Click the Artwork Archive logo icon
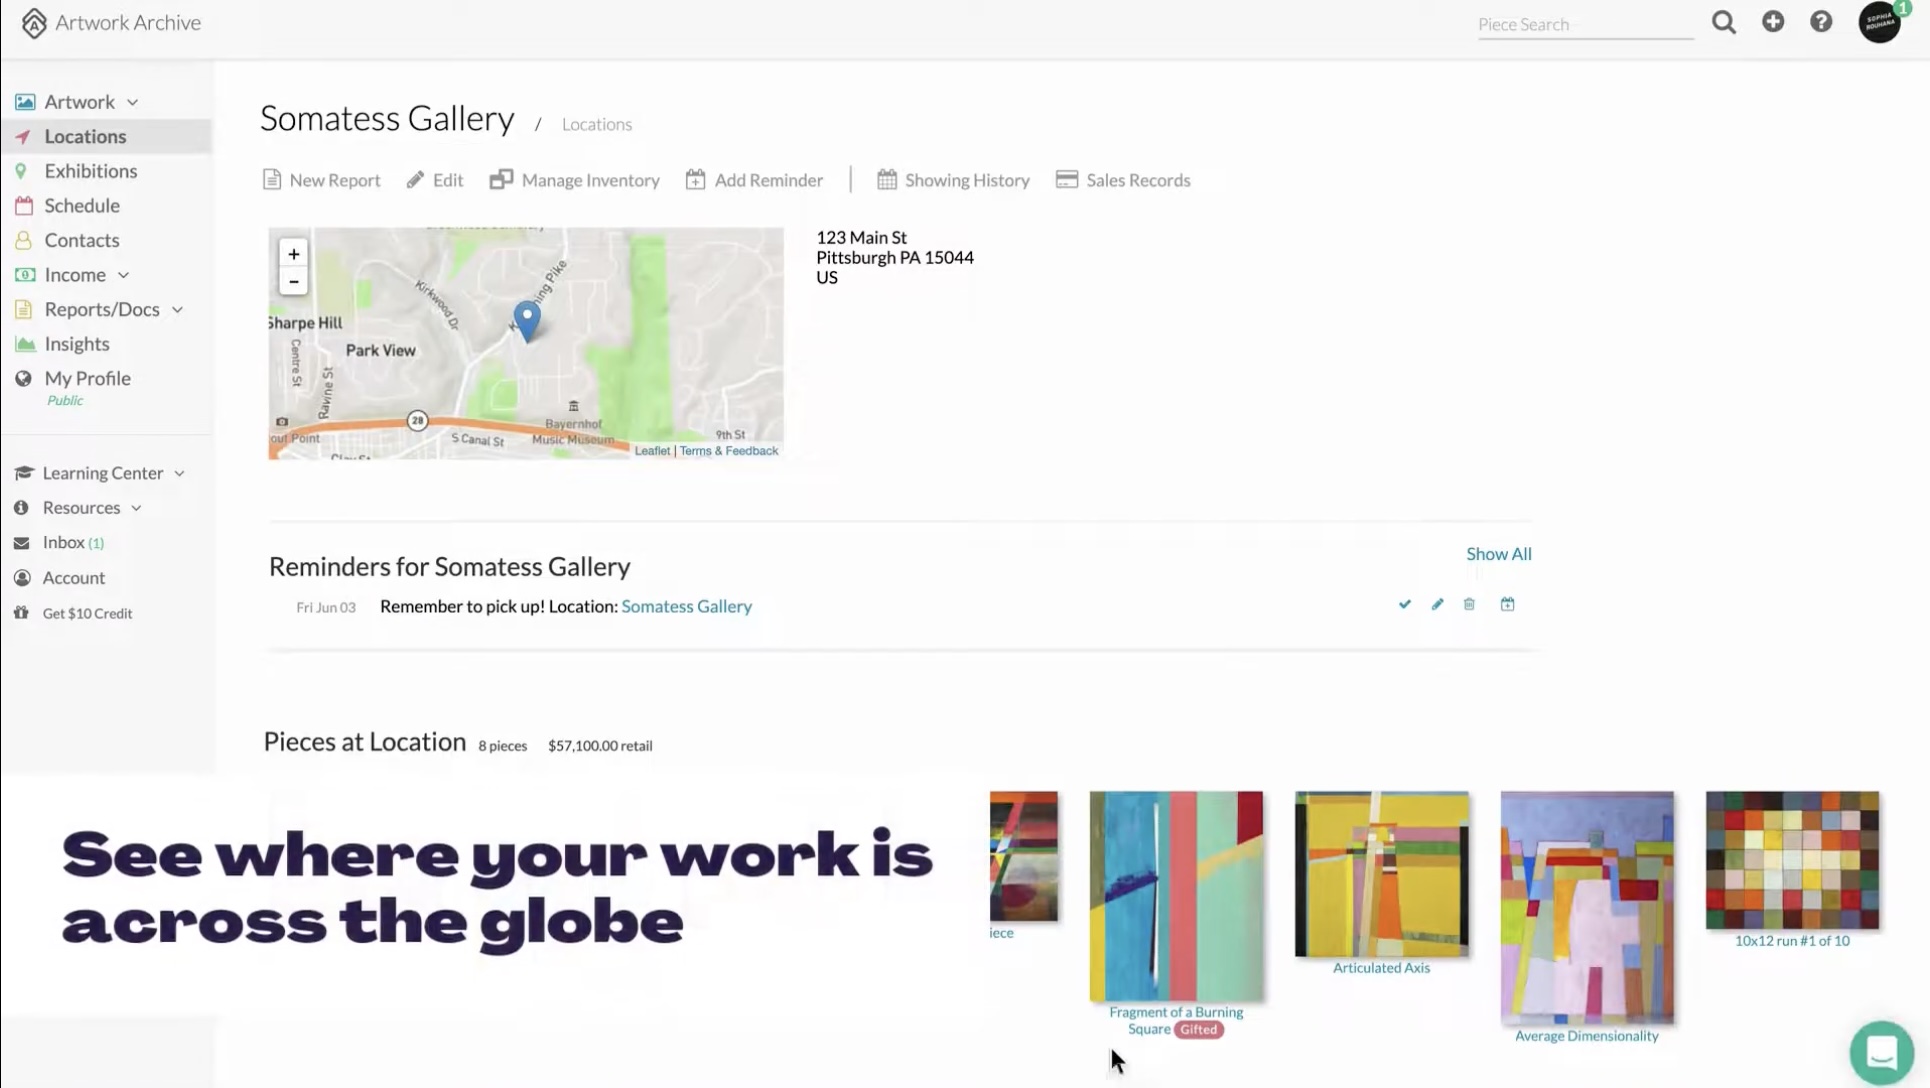Viewport: 1930px width, 1088px height. pyautogui.click(x=34, y=23)
